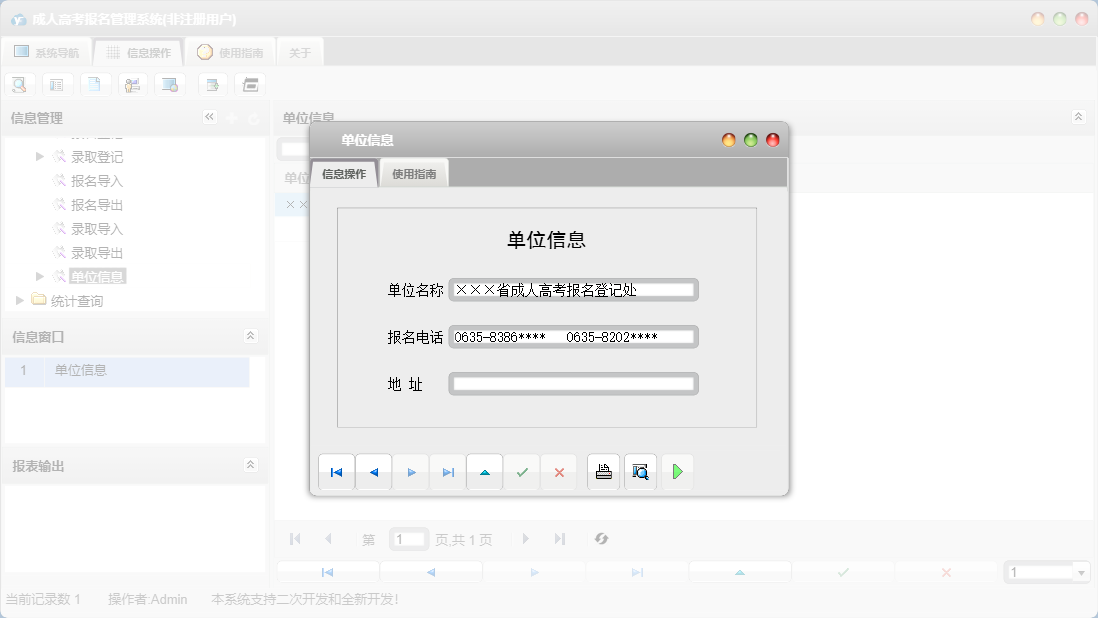Collapse the 报表输出 panel
The height and width of the screenshot is (618, 1098).
click(x=250, y=465)
